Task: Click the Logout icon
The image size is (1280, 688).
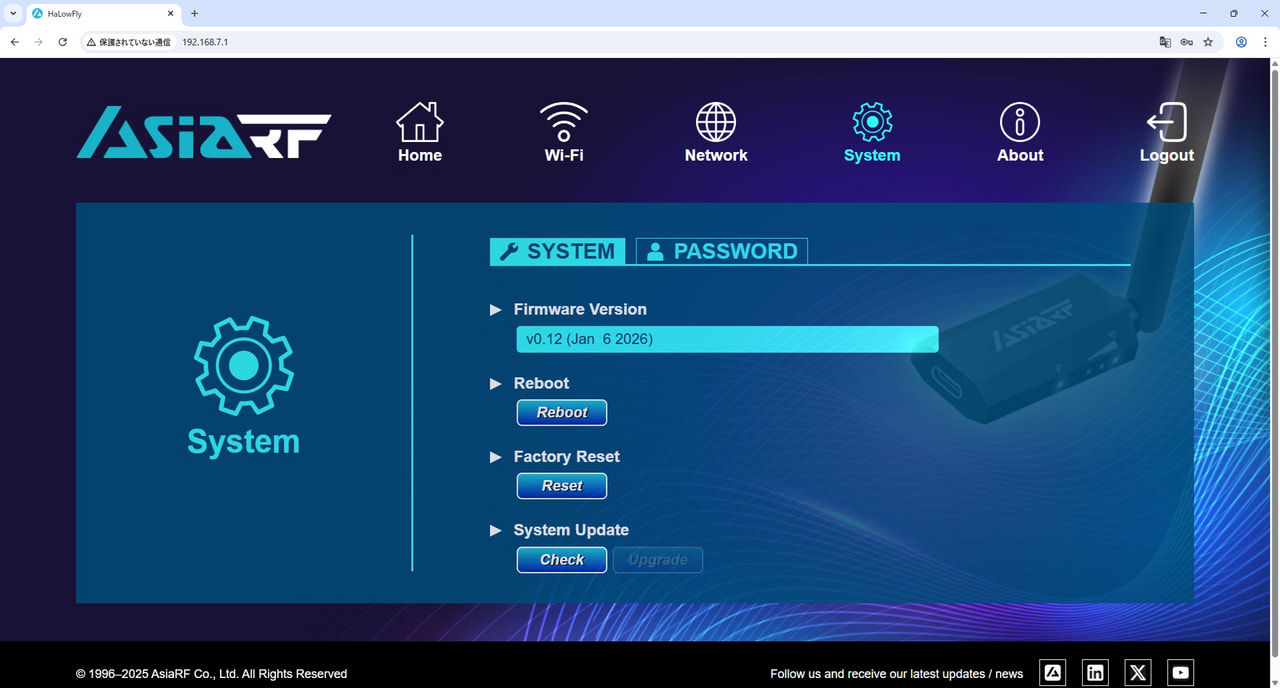Action: (1167, 123)
